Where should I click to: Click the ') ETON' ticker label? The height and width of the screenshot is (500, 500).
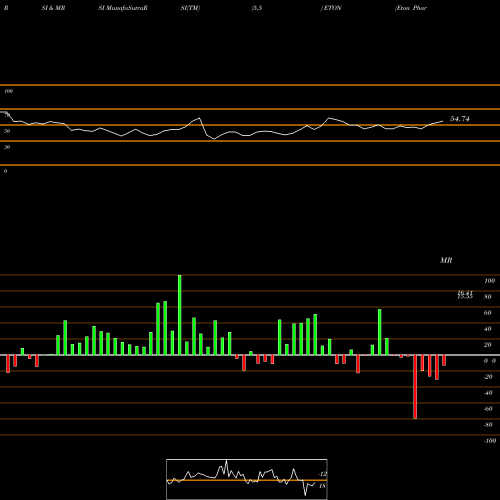click(x=331, y=8)
